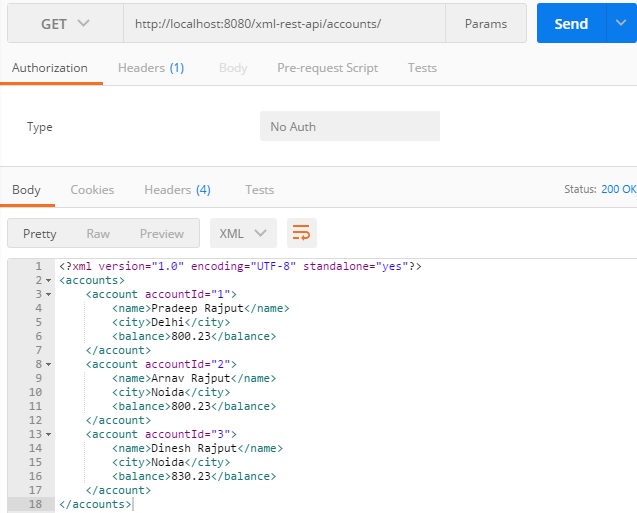This screenshot has height=513, width=637.
Task: Open the XML format dropdown
Action: (243, 233)
